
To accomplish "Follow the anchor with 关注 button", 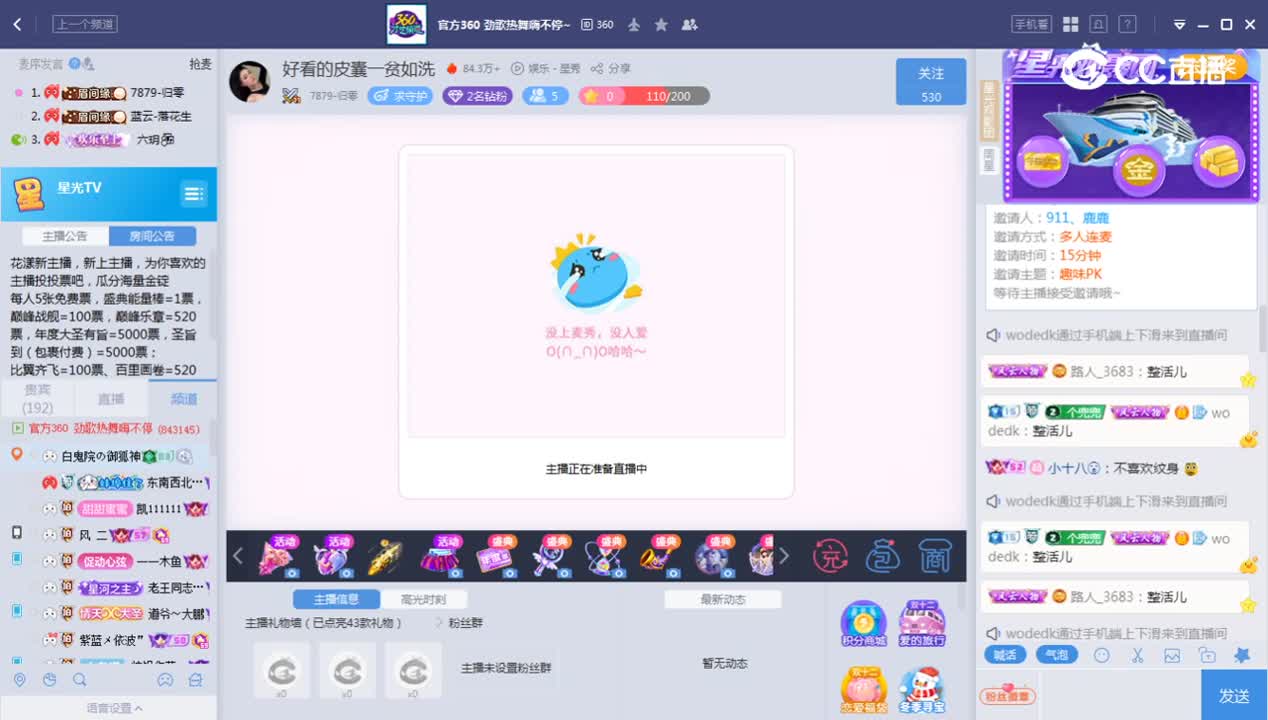I will pyautogui.click(x=931, y=82).
